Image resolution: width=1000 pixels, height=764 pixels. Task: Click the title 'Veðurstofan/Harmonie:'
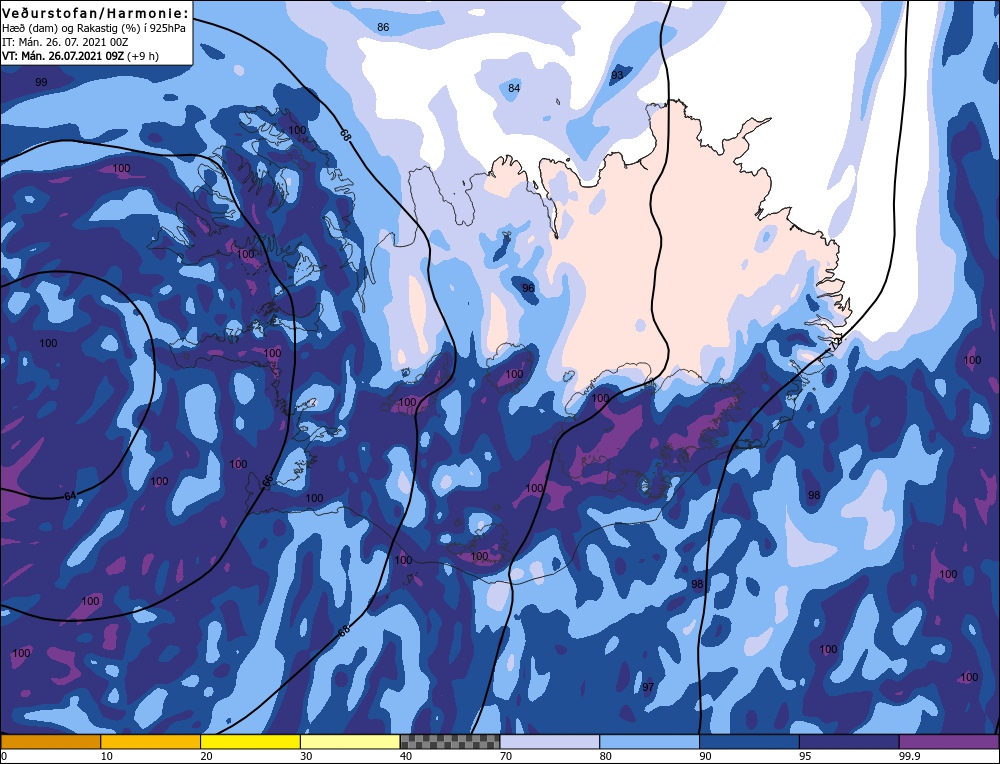coord(96,13)
